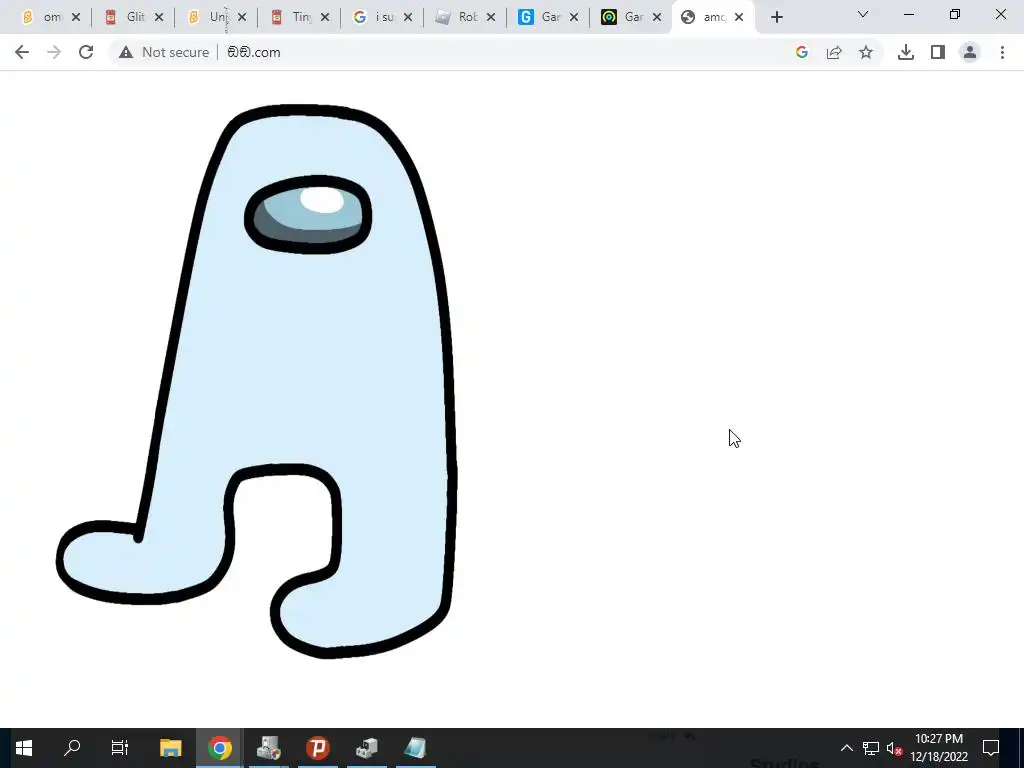Open the gray blocks taskbar app

pos(366,748)
